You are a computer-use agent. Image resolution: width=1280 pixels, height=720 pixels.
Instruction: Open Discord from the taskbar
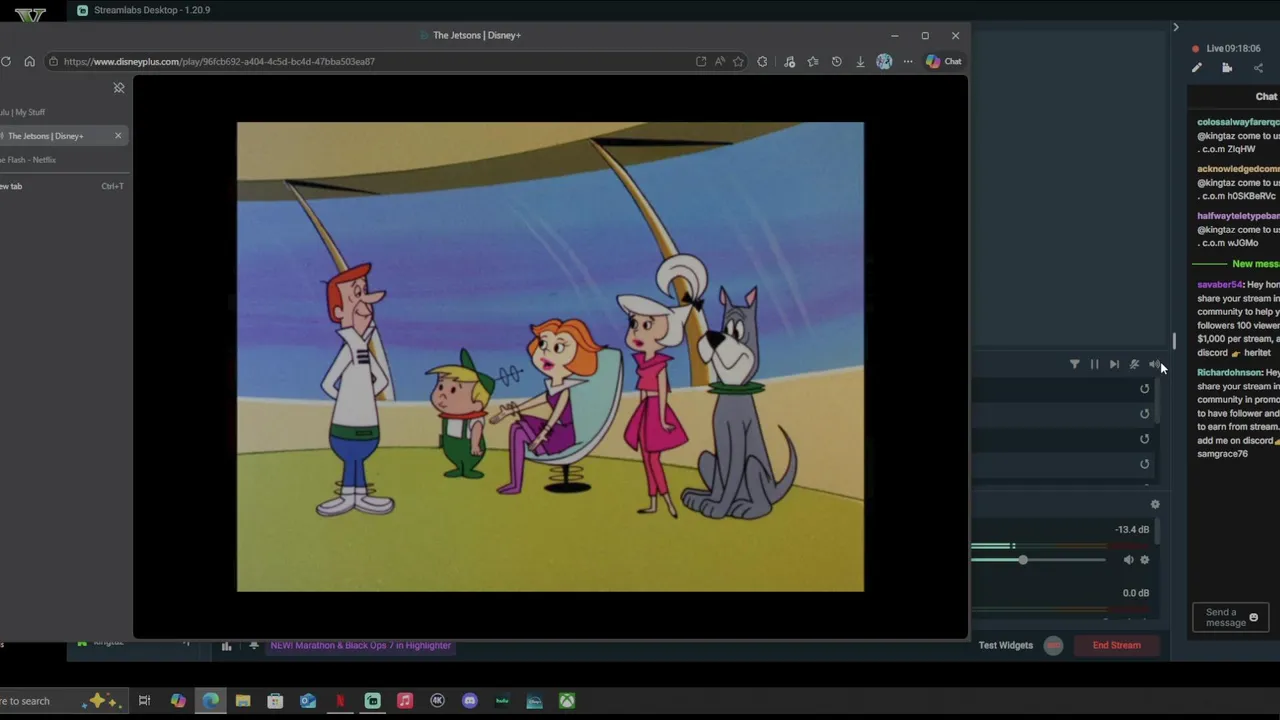[470, 701]
